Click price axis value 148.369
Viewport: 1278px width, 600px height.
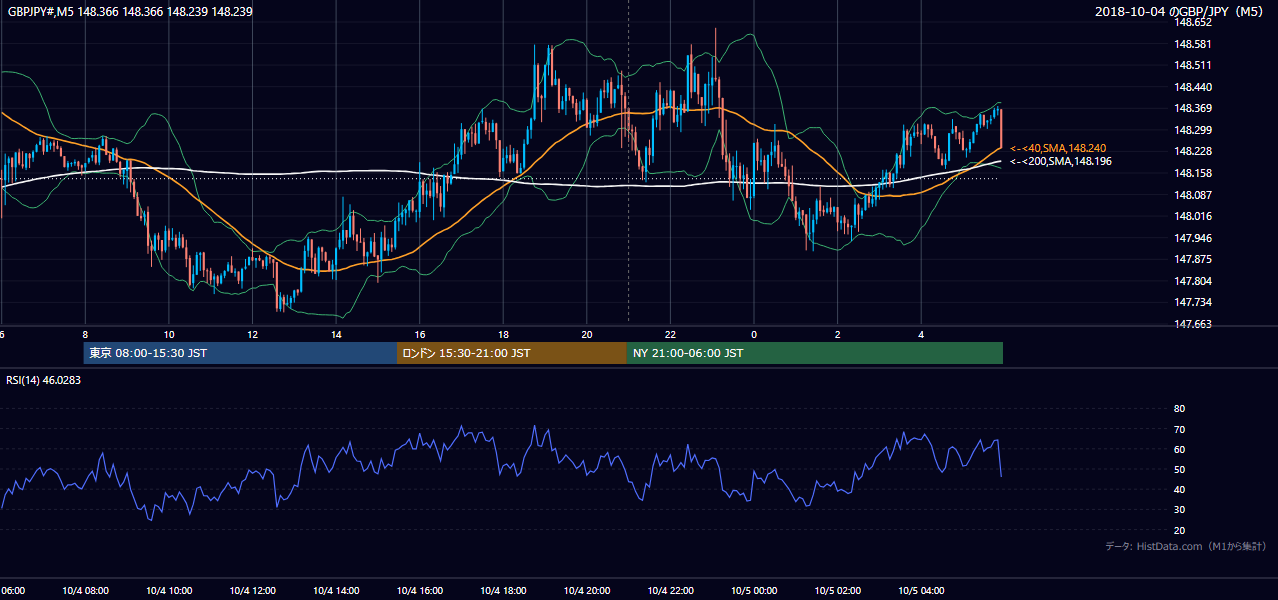pyautogui.click(x=1192, y=108)
